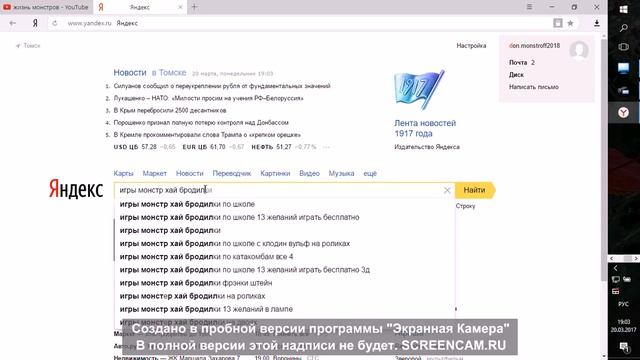Screen dimensions: 640x360
Task: Go back with the browser back arrow
Action: point(13,23)
